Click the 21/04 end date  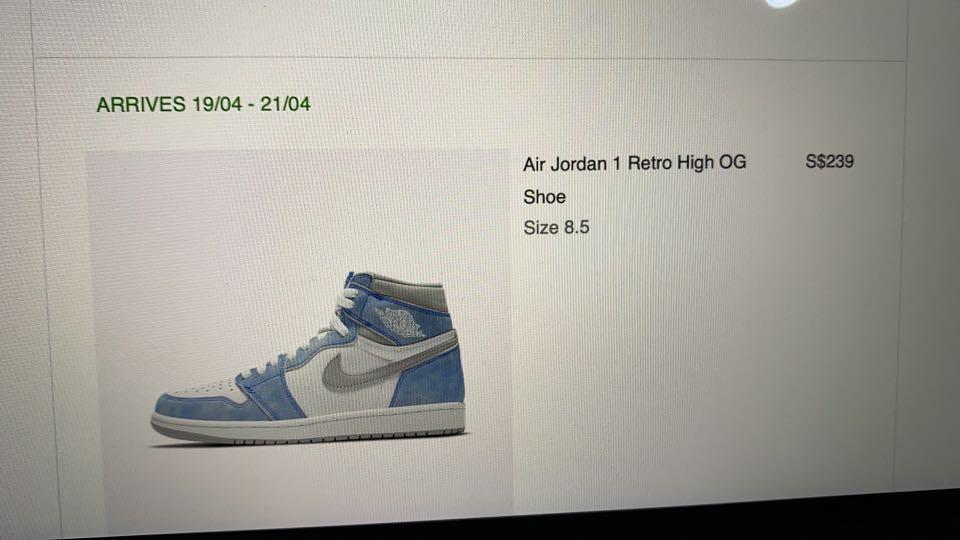click(285, 103)
